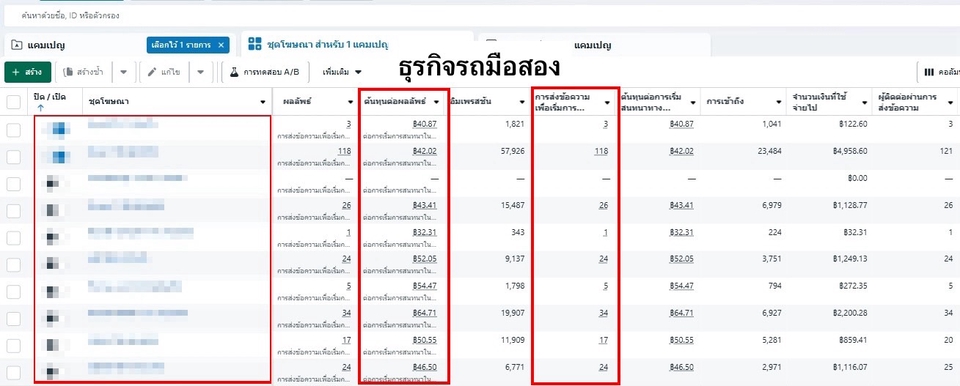Click 34 in the การส่งข้อความ messaging column
The height and width of the screenshot is (386, 960).
603,313
